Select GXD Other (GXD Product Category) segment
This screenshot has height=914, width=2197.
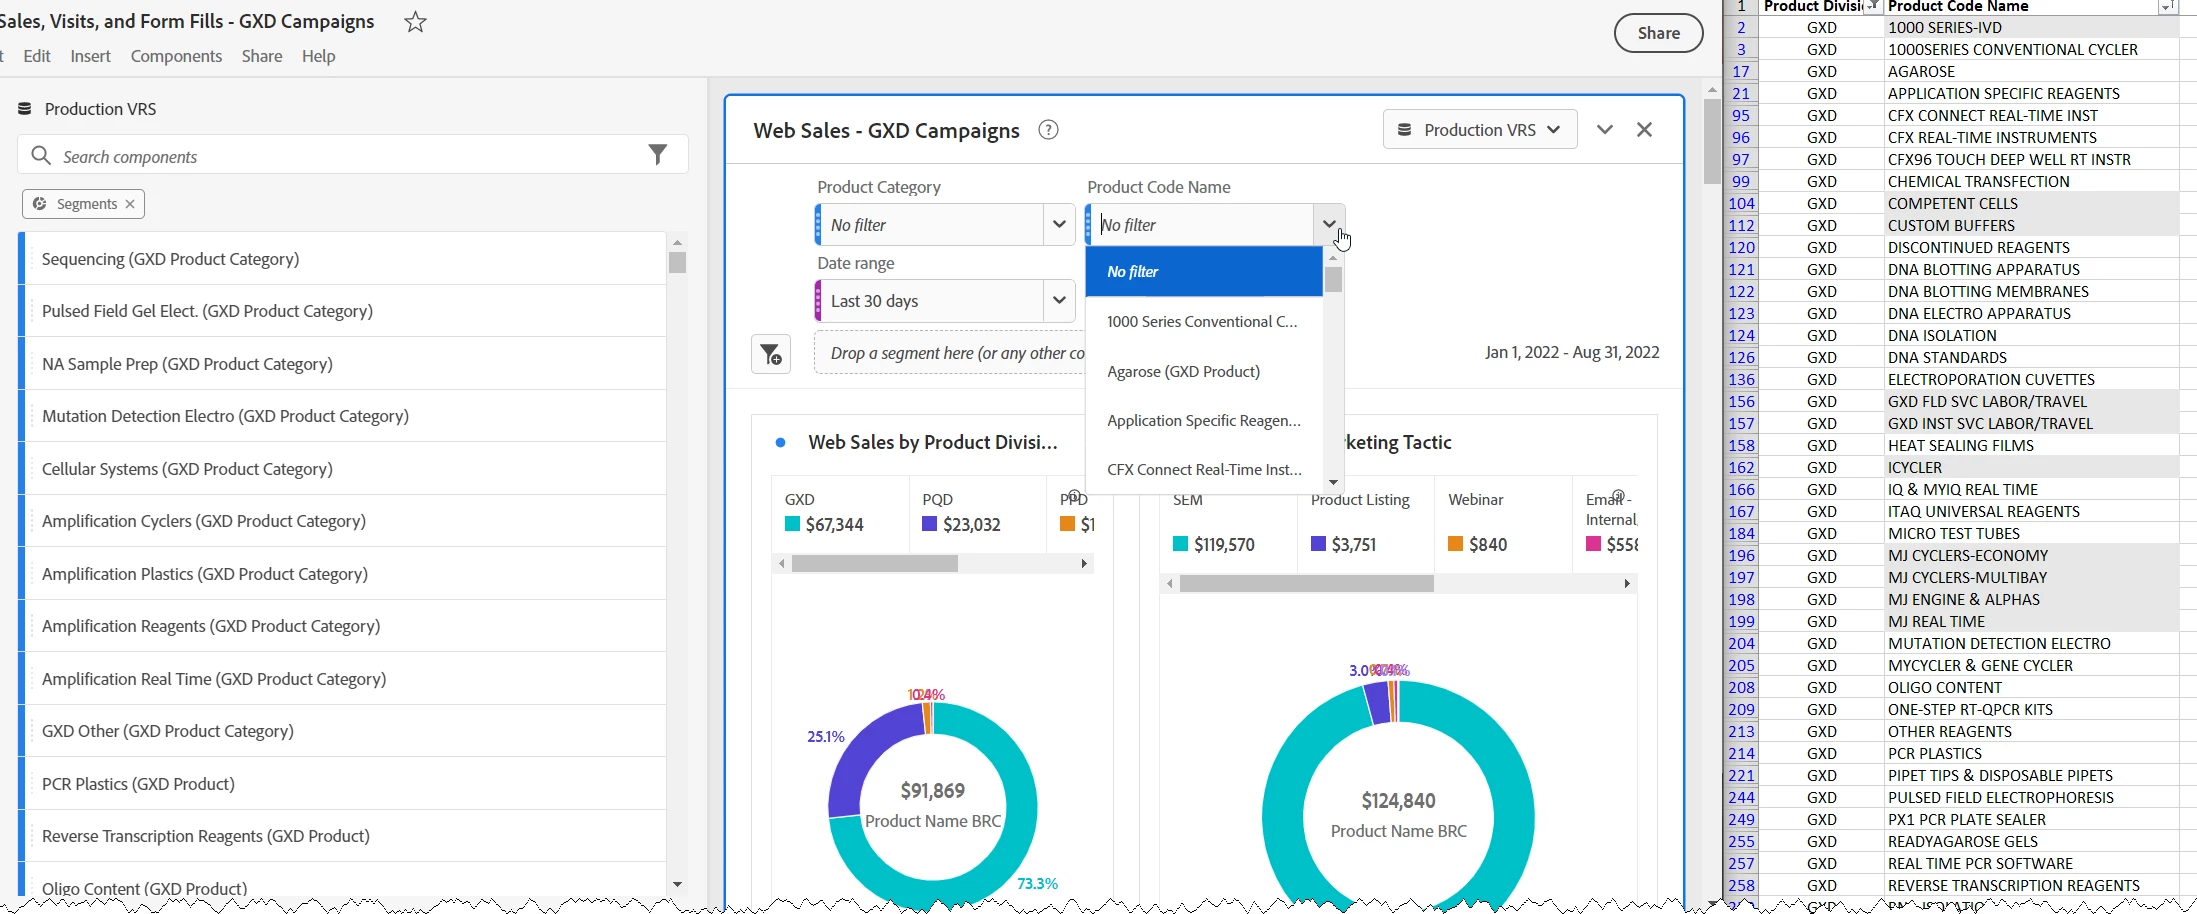tap(343, 731)
